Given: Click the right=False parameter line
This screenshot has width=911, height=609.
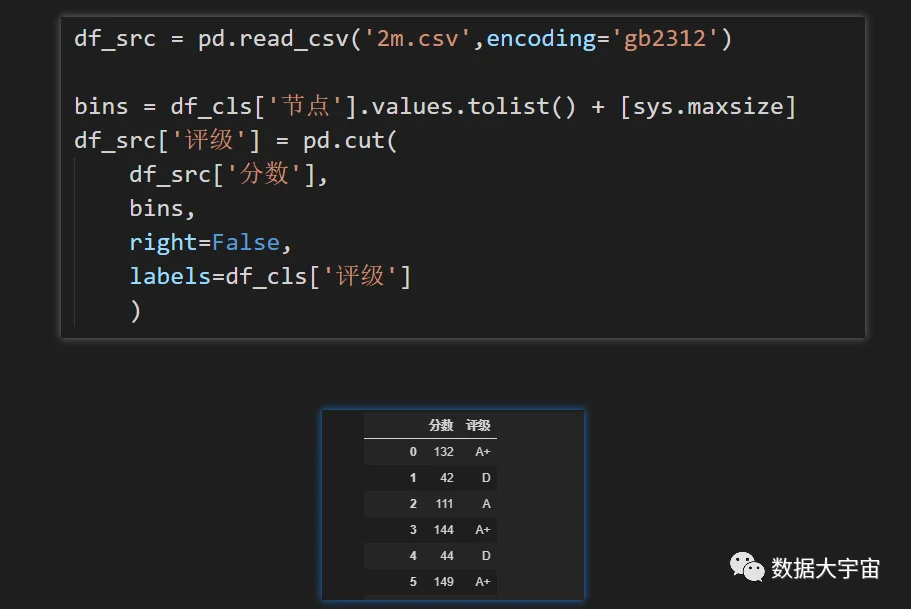Looking at the screenshot, I should (x=210, y=242).
